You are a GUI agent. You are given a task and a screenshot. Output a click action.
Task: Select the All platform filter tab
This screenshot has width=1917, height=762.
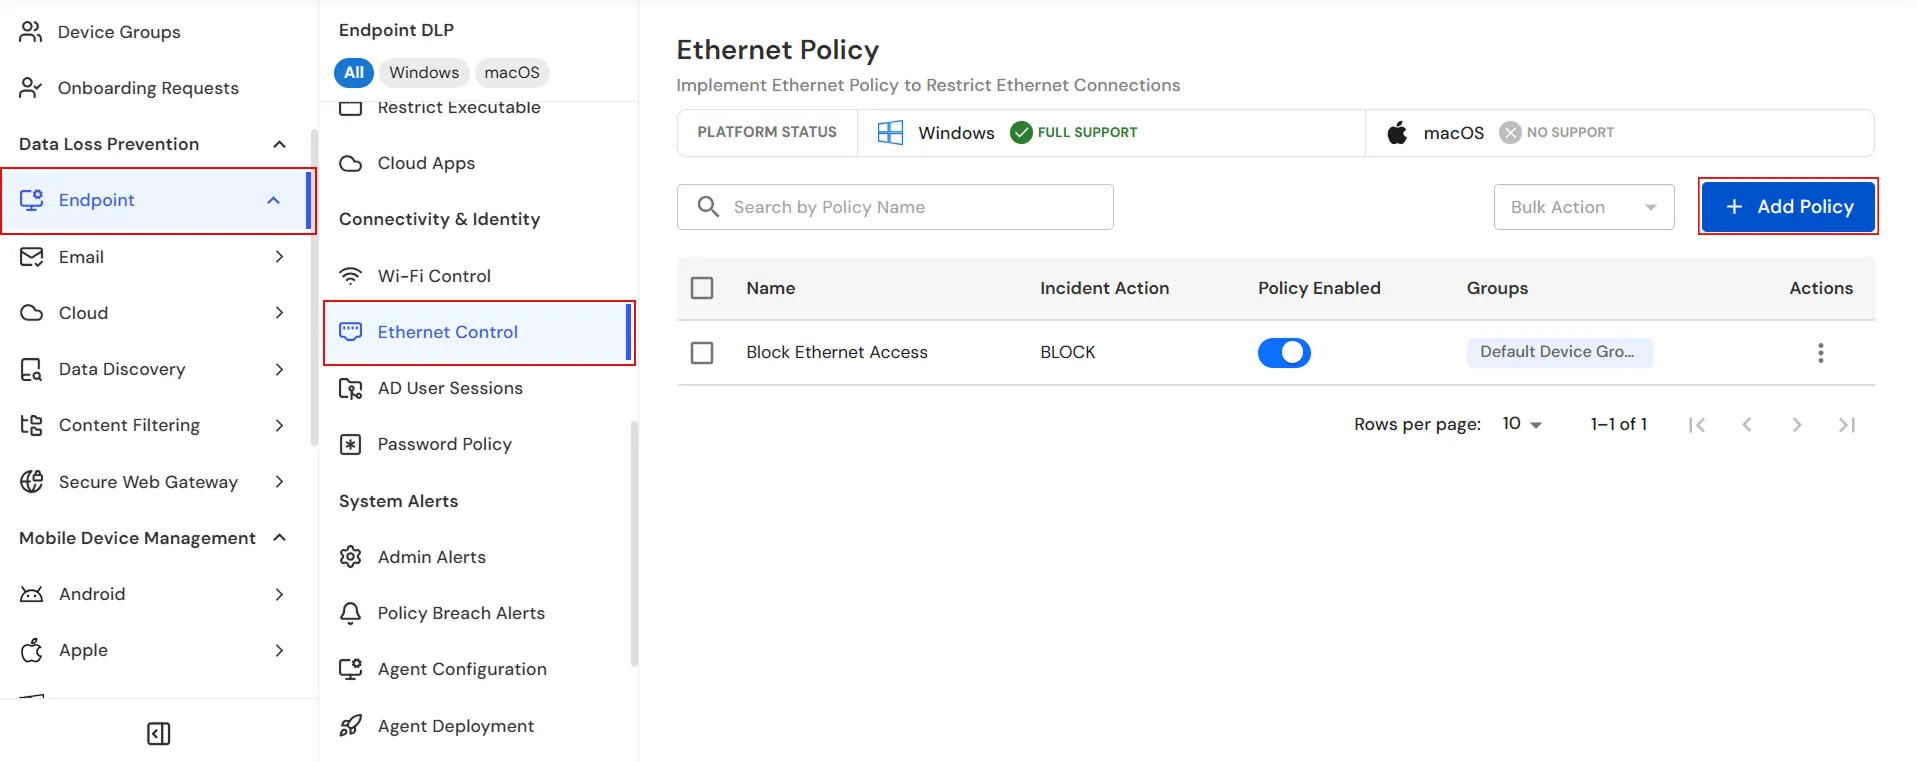pos(354,73)
